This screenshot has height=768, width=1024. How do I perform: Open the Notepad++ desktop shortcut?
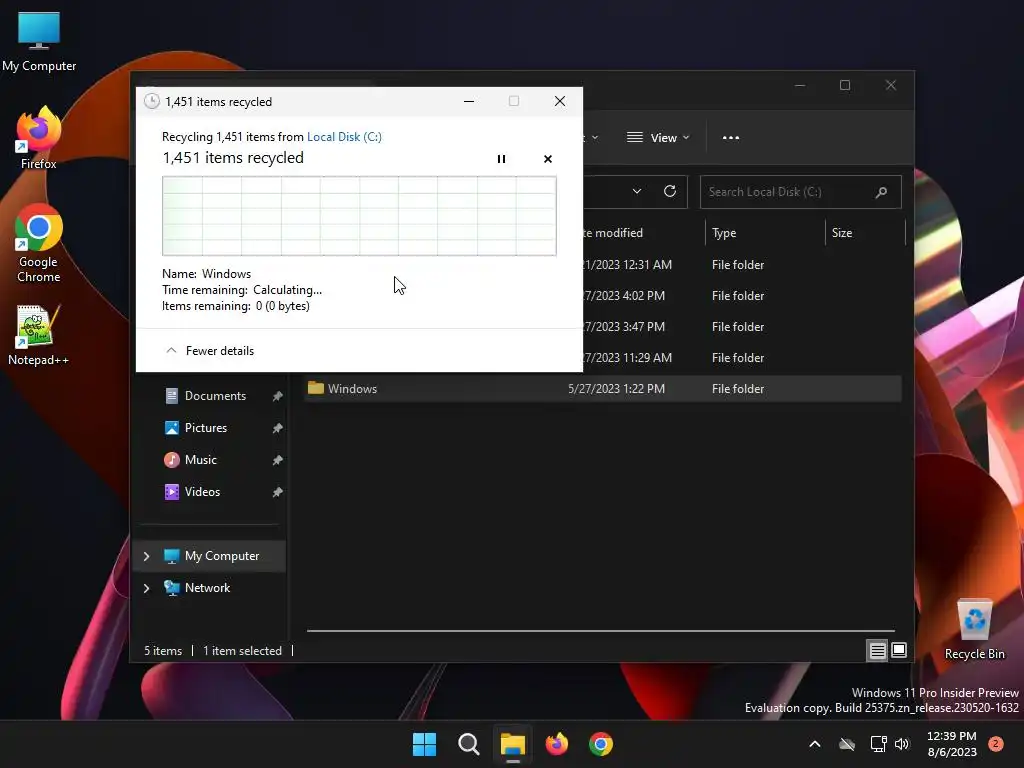click(39, 336)
